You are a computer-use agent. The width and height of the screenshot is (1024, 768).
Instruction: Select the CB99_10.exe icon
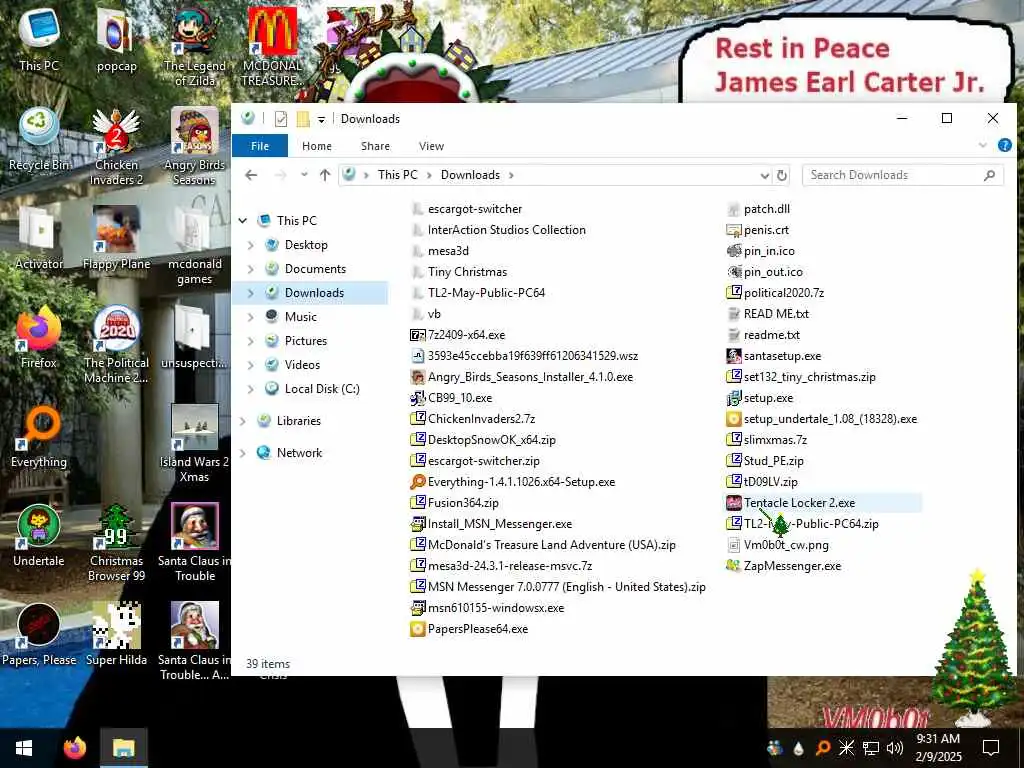click(417, 398)
